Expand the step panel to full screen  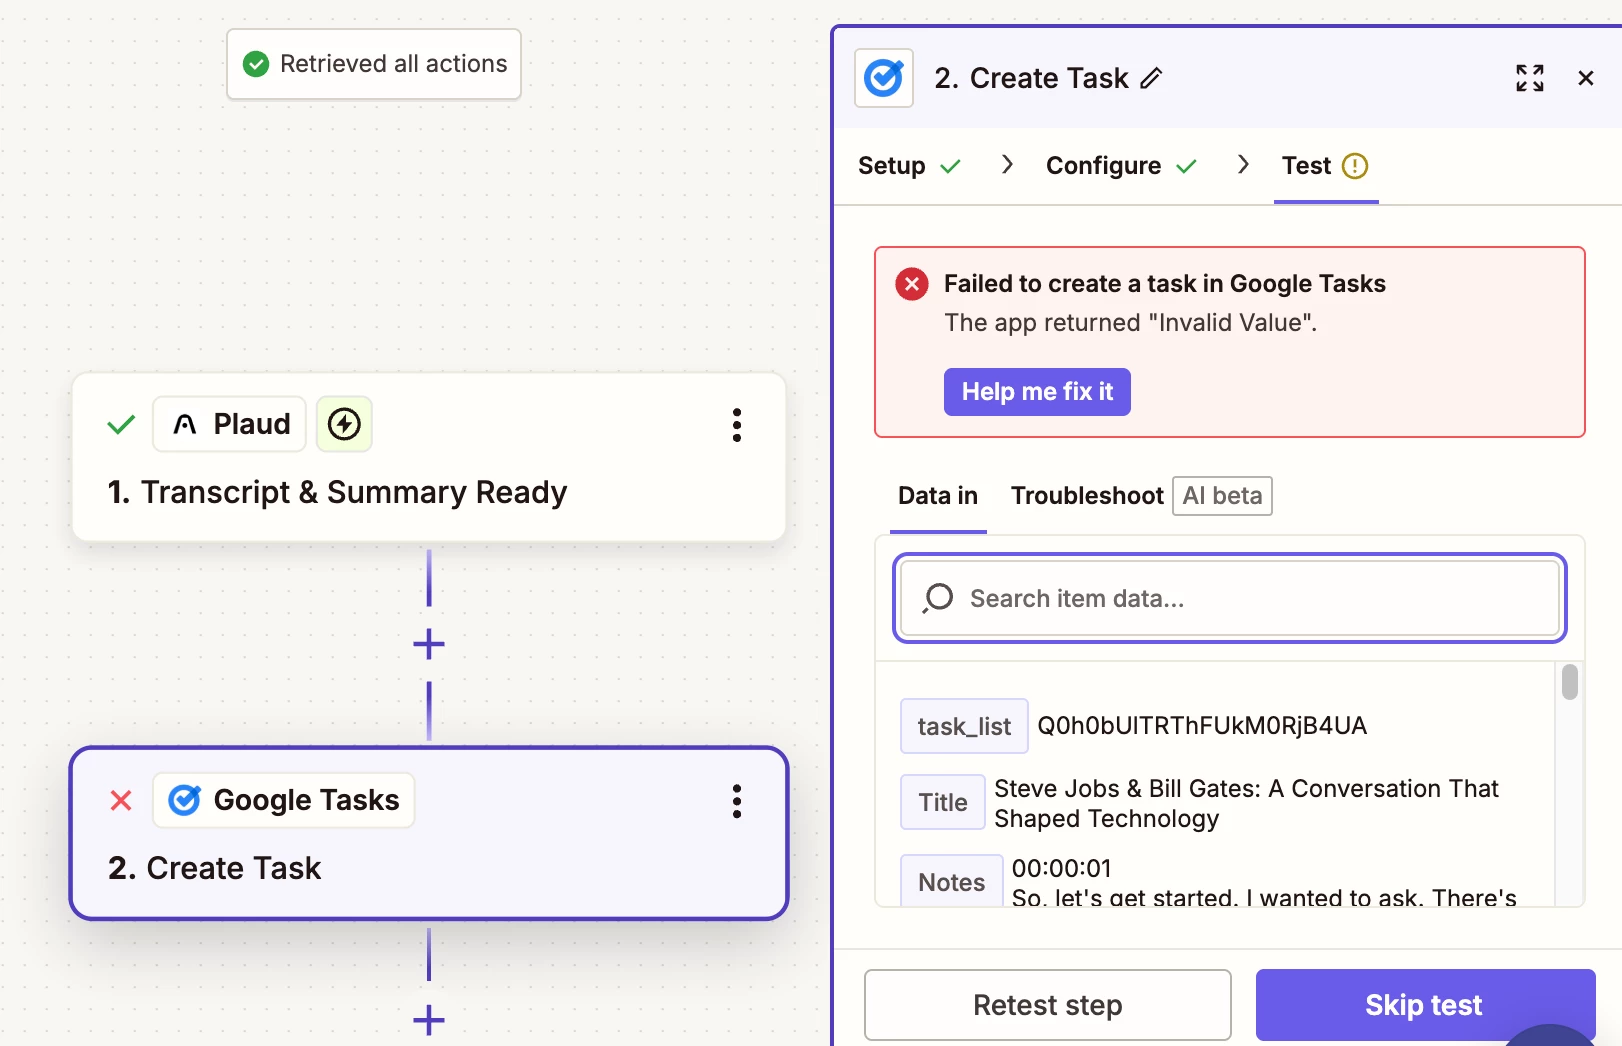[1530, 78]
